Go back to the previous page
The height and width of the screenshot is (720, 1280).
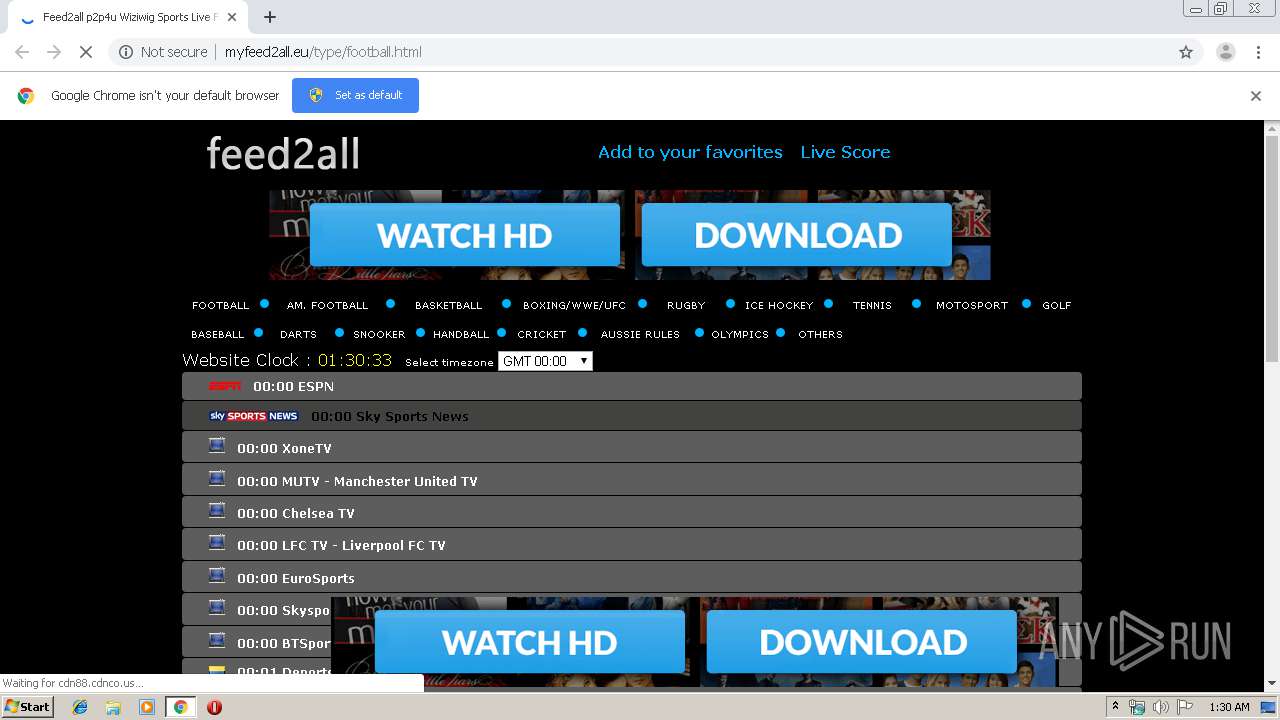coord(22,52)
